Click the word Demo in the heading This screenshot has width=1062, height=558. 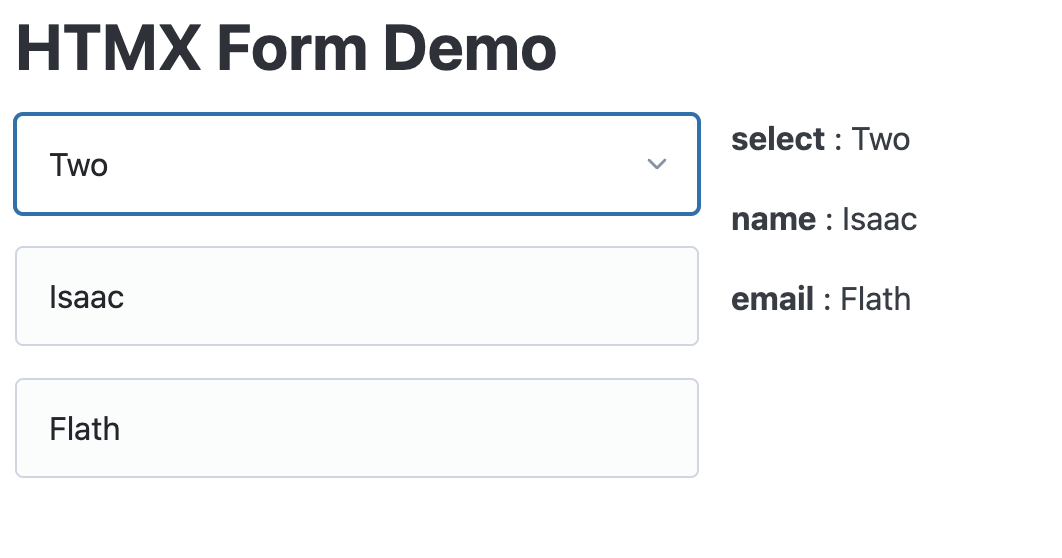(x=469, y=49)
